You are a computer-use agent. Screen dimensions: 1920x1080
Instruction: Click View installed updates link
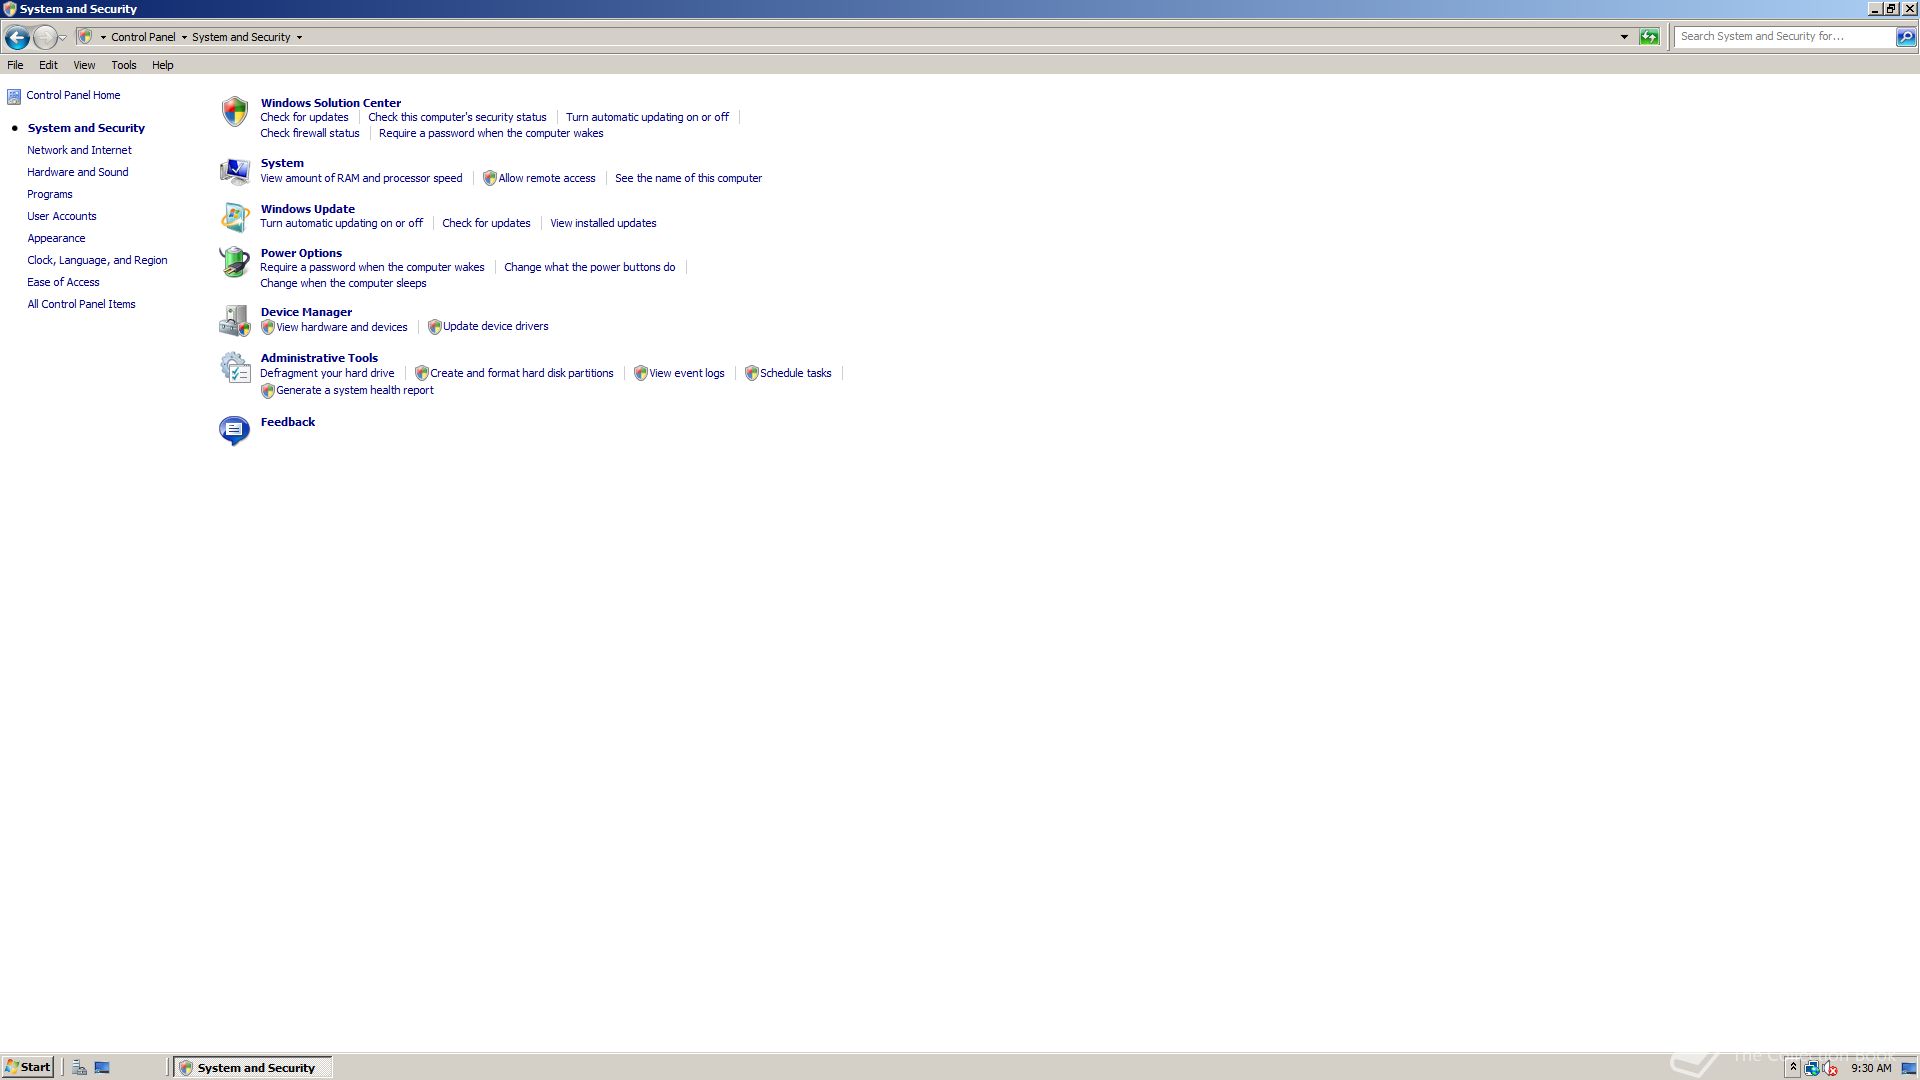click(x=603, y=224)
